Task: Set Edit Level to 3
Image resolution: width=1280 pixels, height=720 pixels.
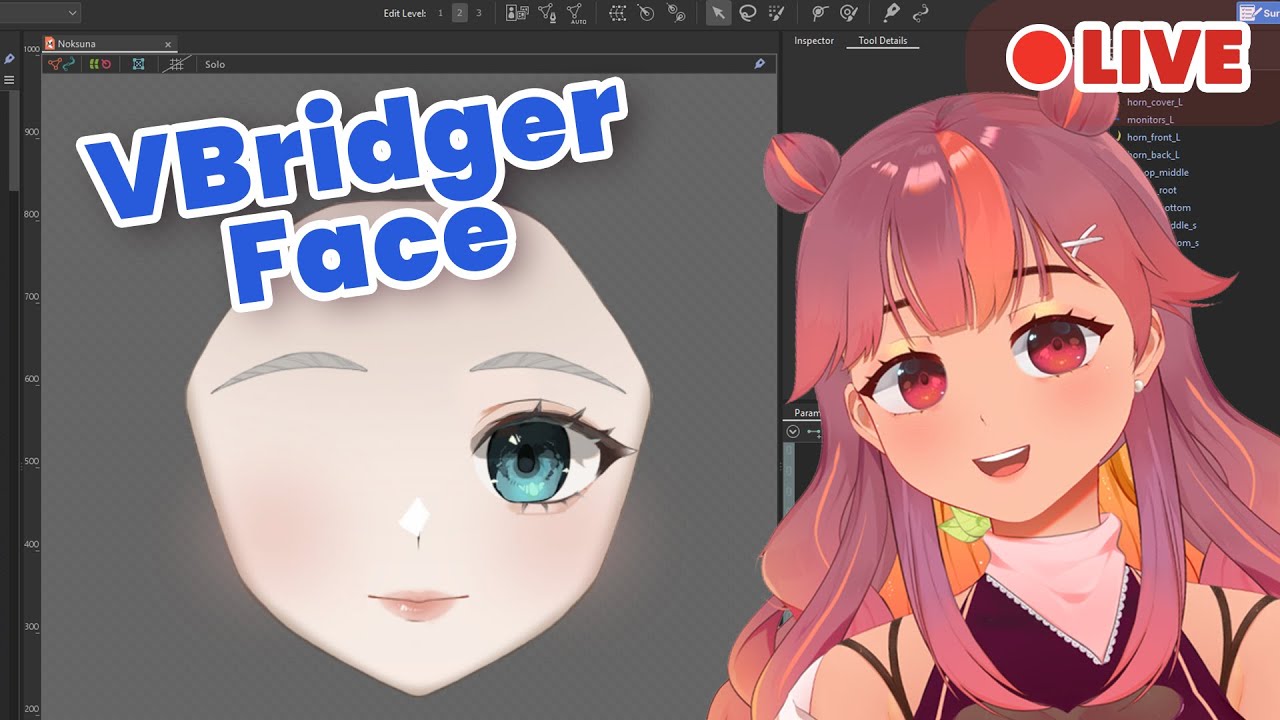Action: pos(479,13)
